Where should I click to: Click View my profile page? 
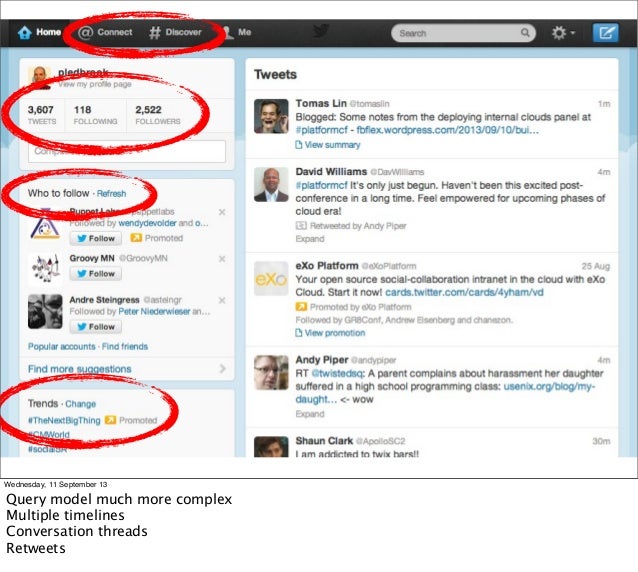point(95,84)
